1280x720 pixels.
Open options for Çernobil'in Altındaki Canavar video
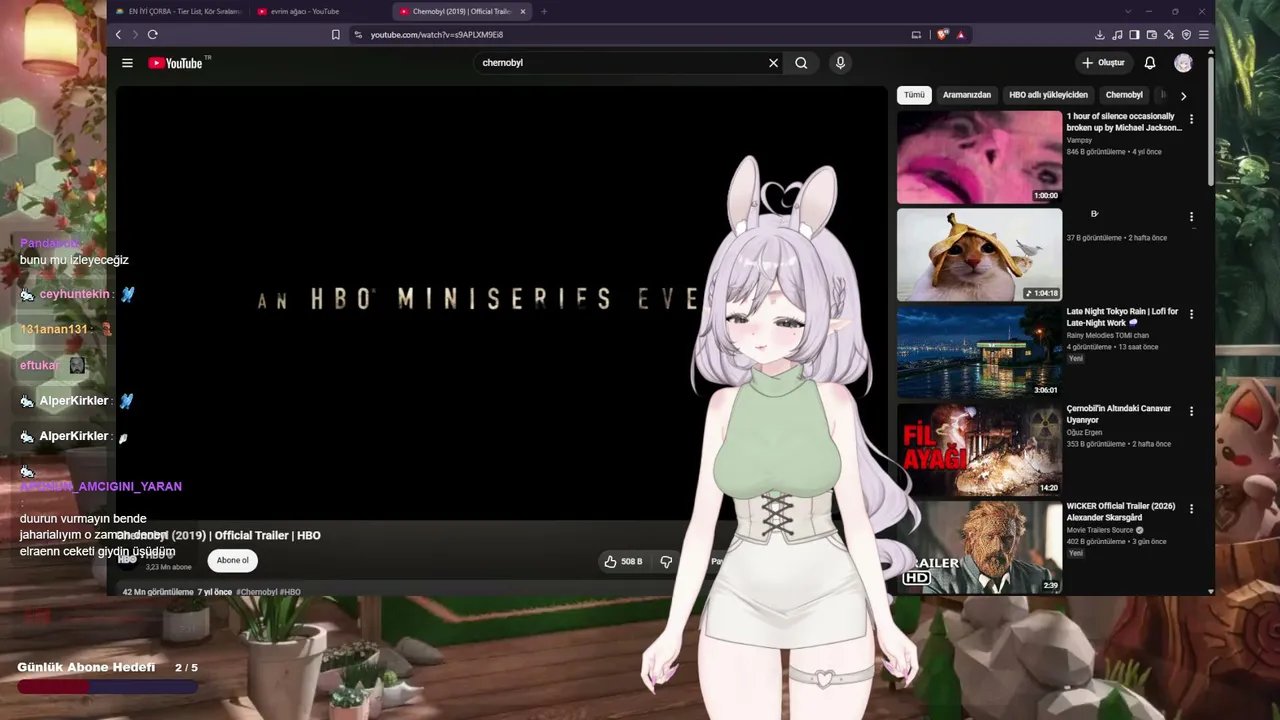pos(1191,411)
